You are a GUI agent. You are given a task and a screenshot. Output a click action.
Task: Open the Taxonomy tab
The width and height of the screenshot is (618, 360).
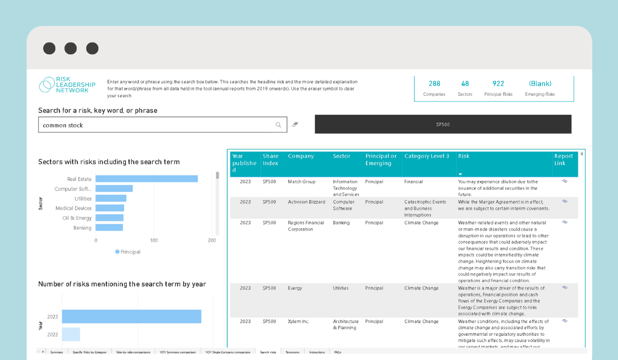tap(292, 352)
